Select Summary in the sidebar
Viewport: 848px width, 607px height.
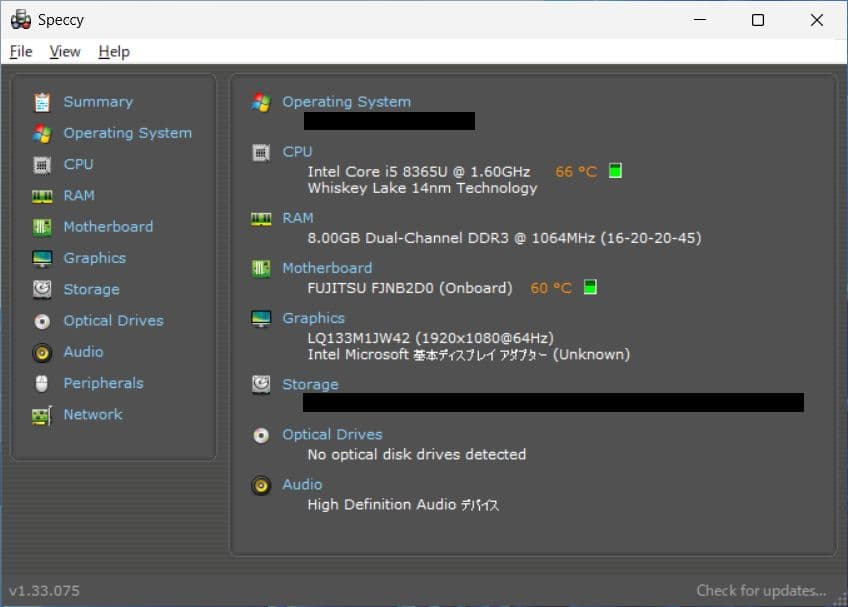point(98,102)
